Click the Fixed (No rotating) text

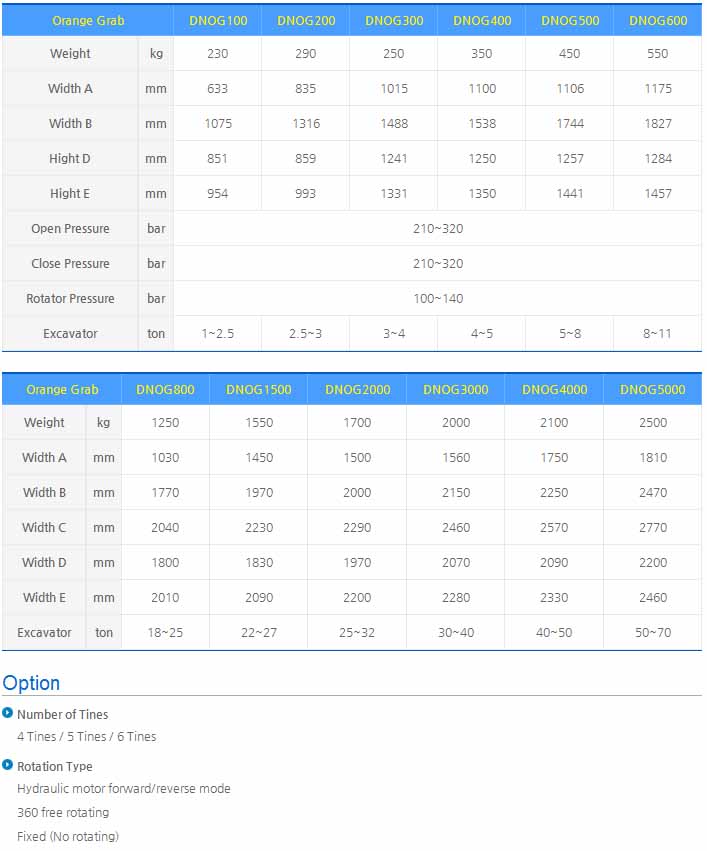(68, 836)
